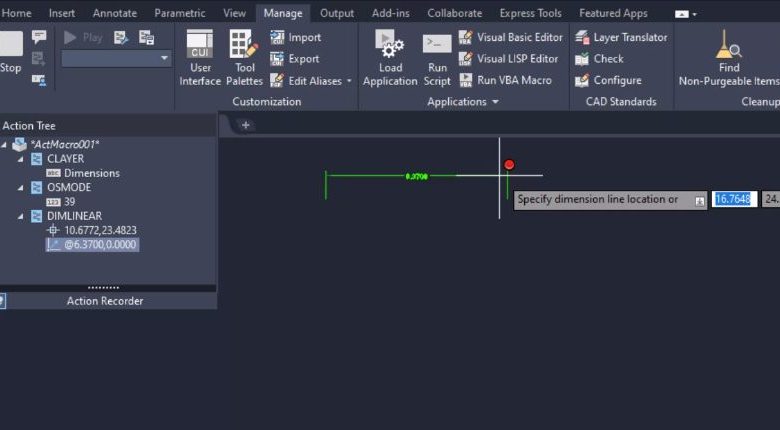Stop the action macro recording
This screenshot has height=430, width=780.
tap(10, 52)
